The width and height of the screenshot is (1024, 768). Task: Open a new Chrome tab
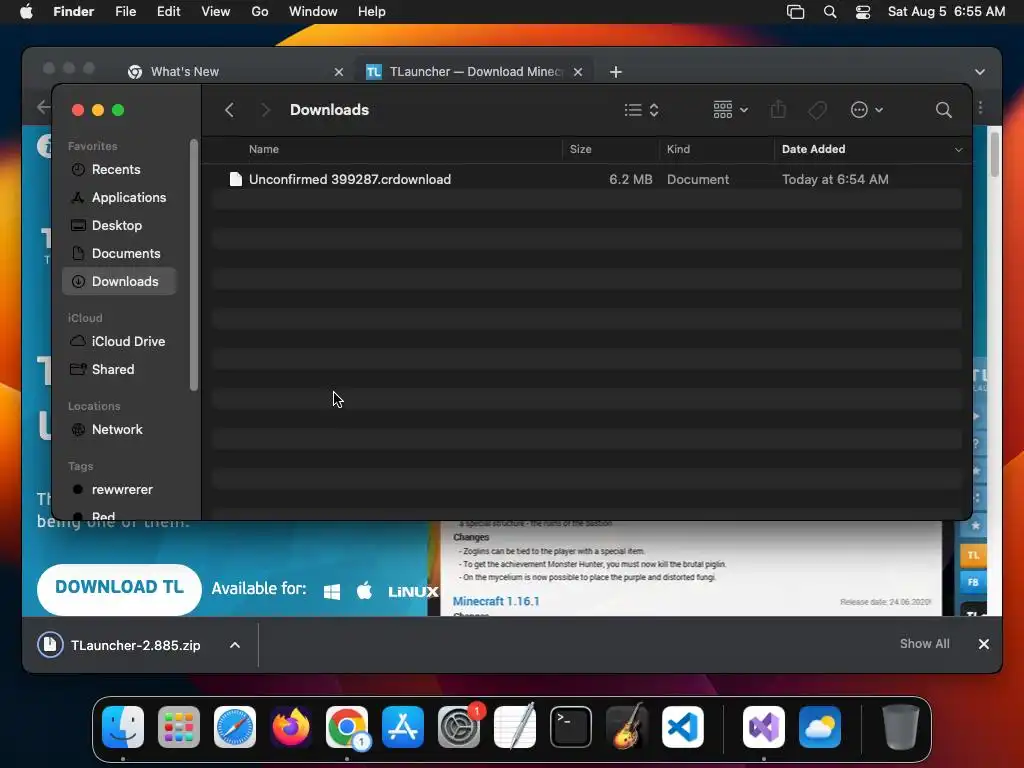pos(616,72)
